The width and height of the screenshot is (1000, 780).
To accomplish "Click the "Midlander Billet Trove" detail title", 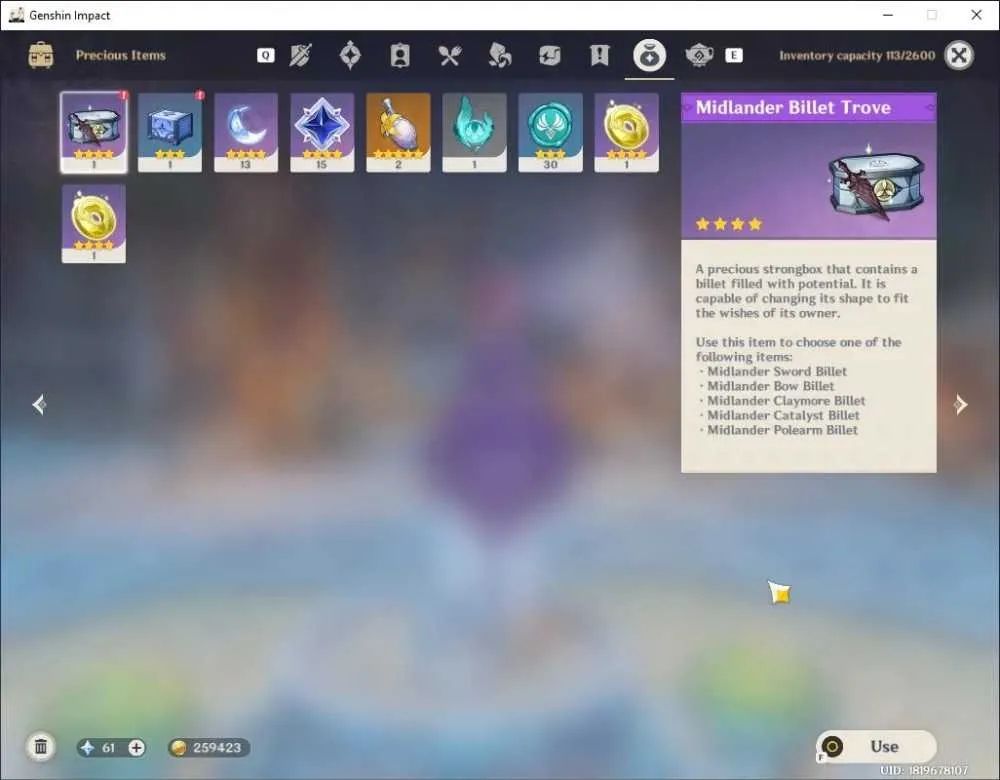I will (793, 107).
